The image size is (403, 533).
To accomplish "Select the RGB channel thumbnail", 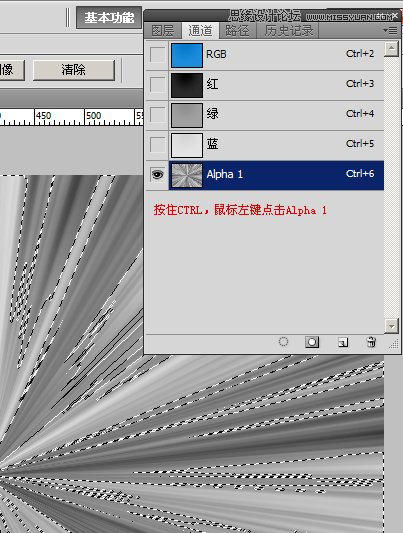I will 187,55.
